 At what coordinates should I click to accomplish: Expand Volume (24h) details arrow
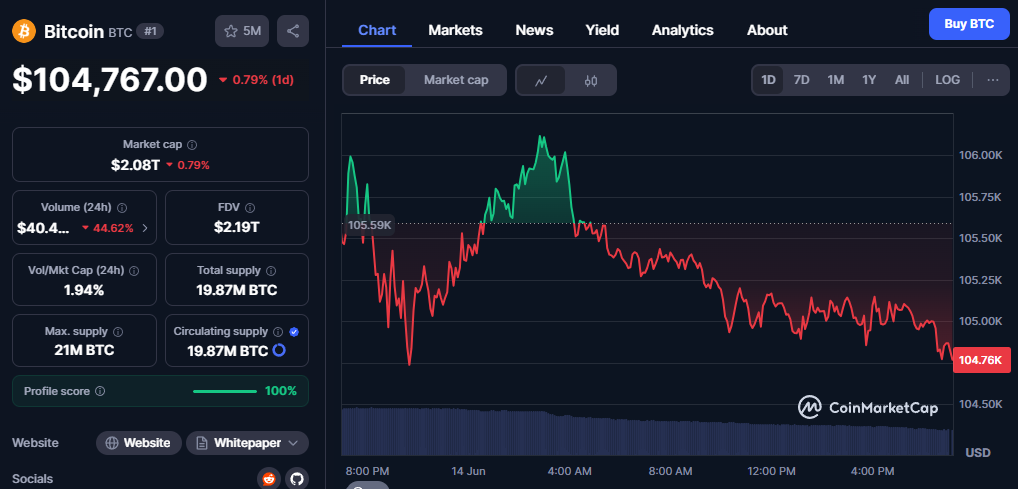[x=145, y=228]
